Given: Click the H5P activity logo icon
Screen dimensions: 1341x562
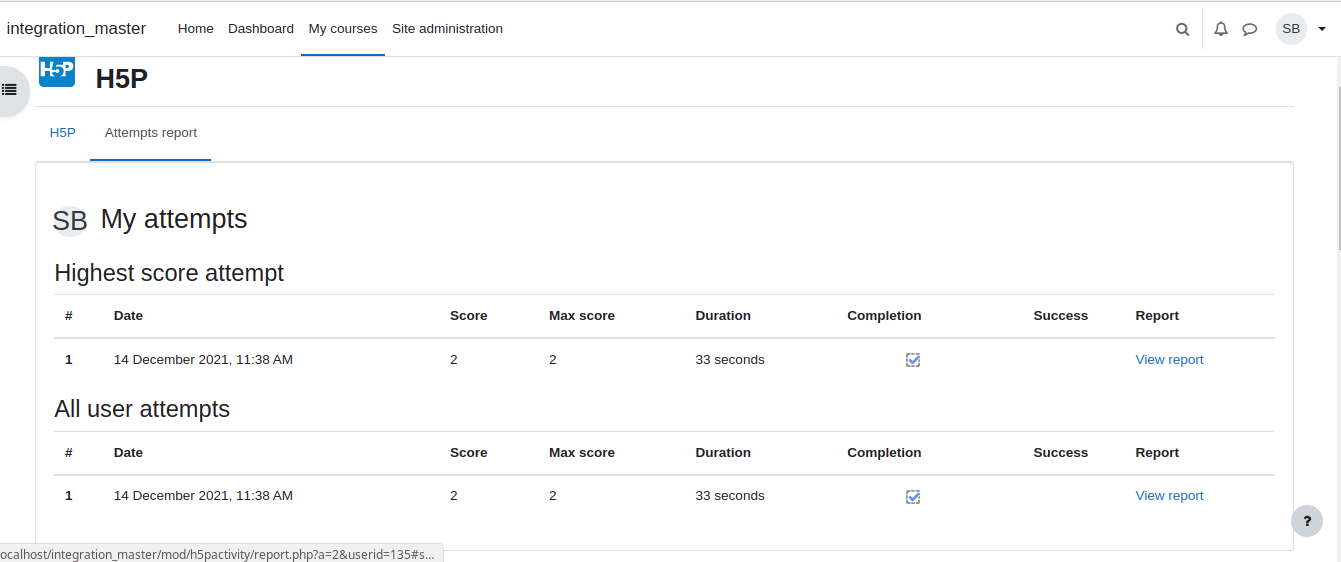Looking at the screenshot, I should pyautogui.click(x=57, y=72).
